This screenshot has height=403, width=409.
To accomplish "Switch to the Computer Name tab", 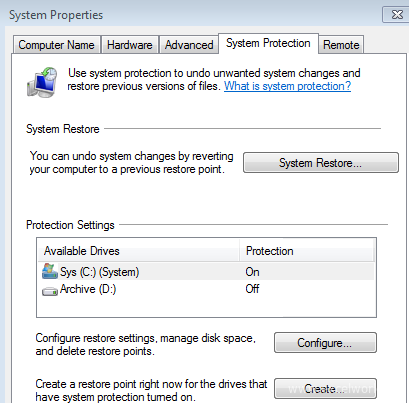I will pos(56,45).
